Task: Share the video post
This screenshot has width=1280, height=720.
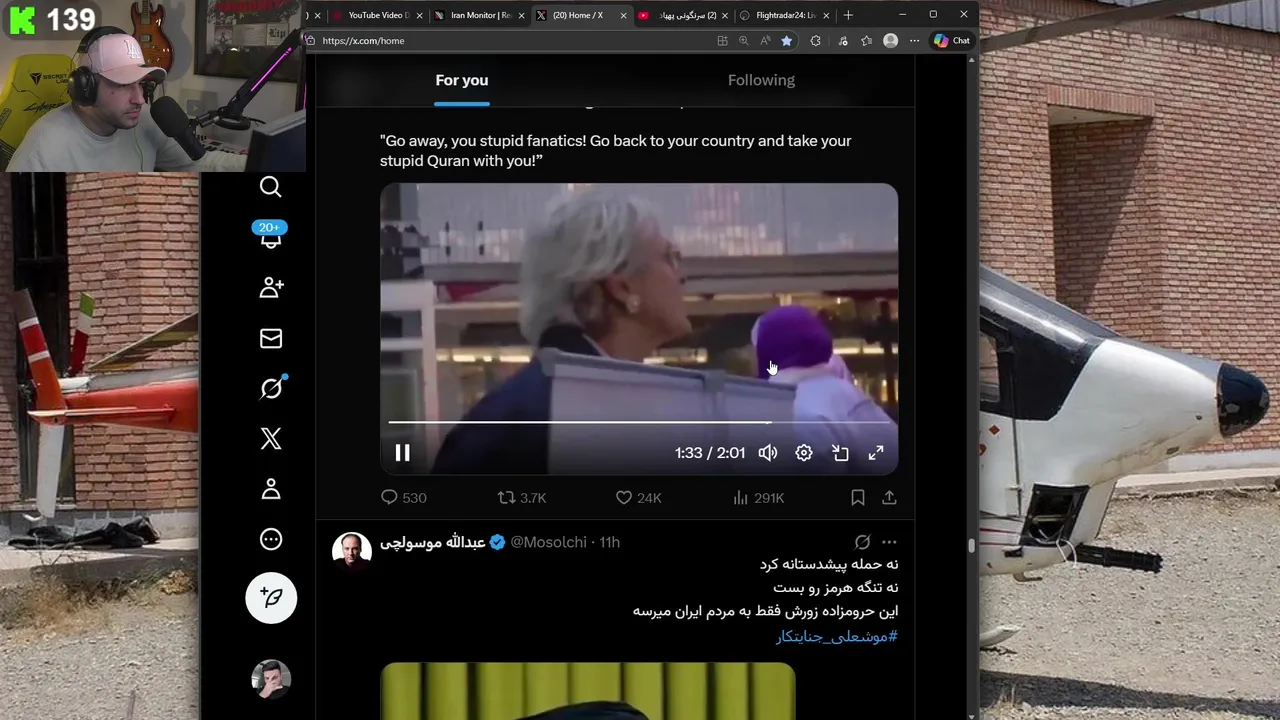Action: point(889,497)
